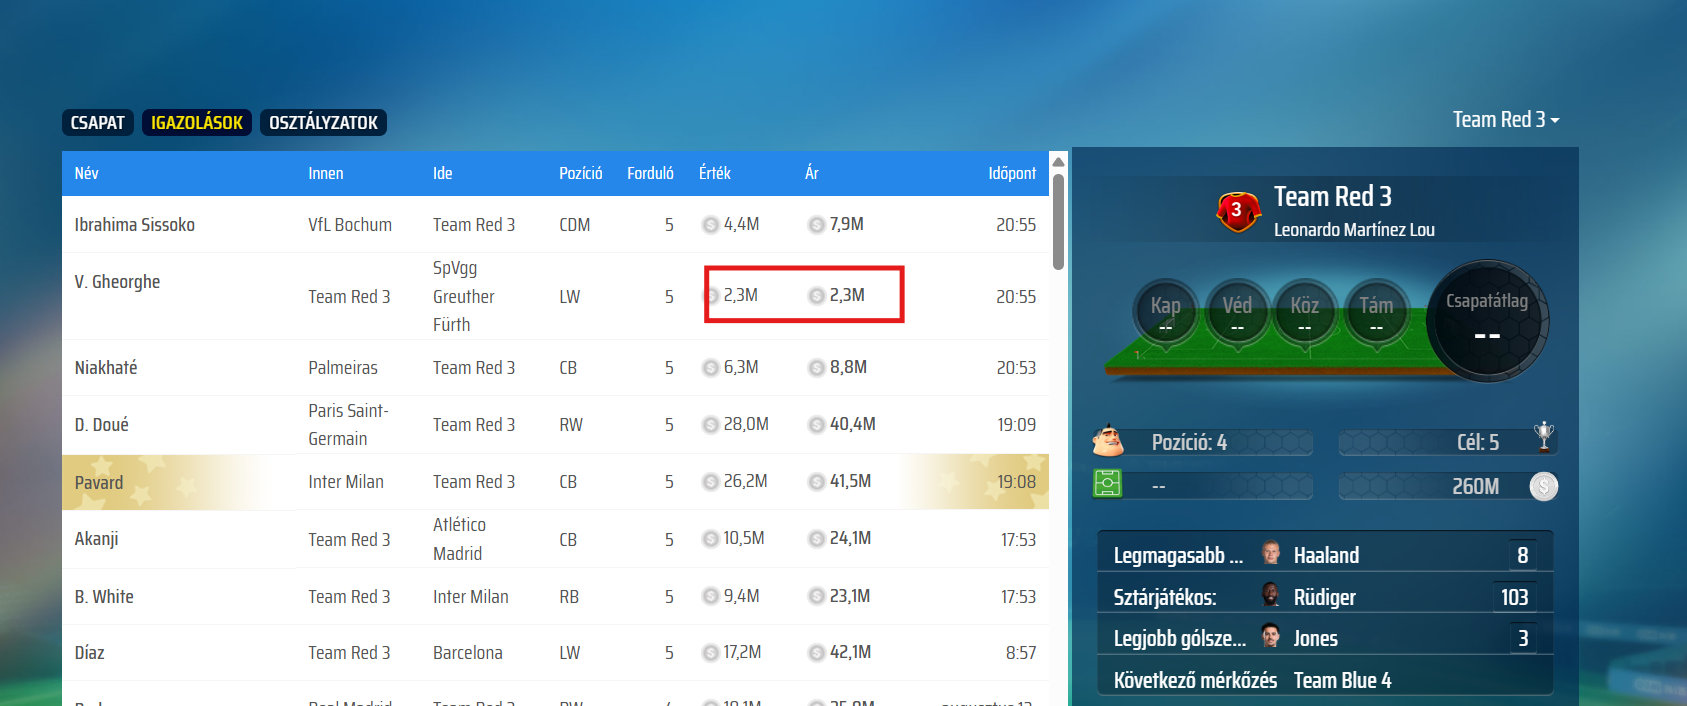Click the manager avatar beside Pozíció: 4
Viewport: 1687px width, 706px height.
tap(1108, 441)
